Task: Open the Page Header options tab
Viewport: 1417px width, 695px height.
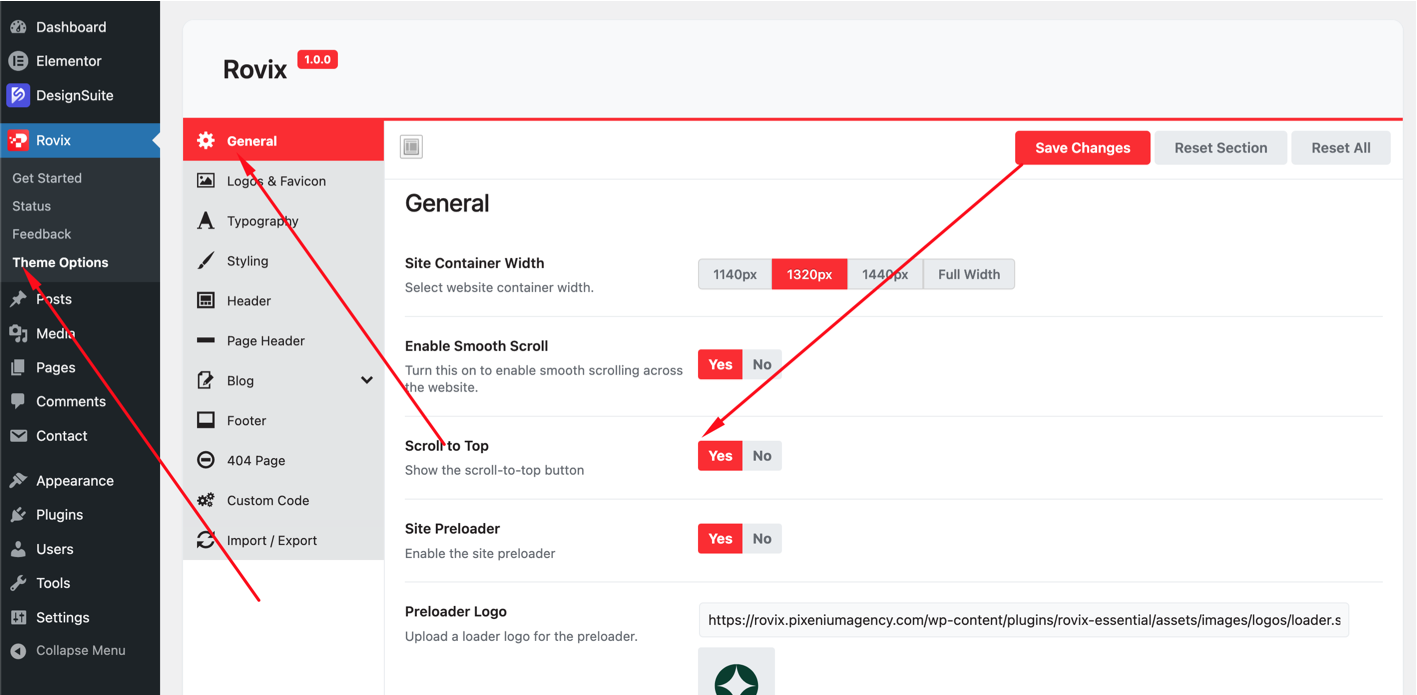Action: 284,341
